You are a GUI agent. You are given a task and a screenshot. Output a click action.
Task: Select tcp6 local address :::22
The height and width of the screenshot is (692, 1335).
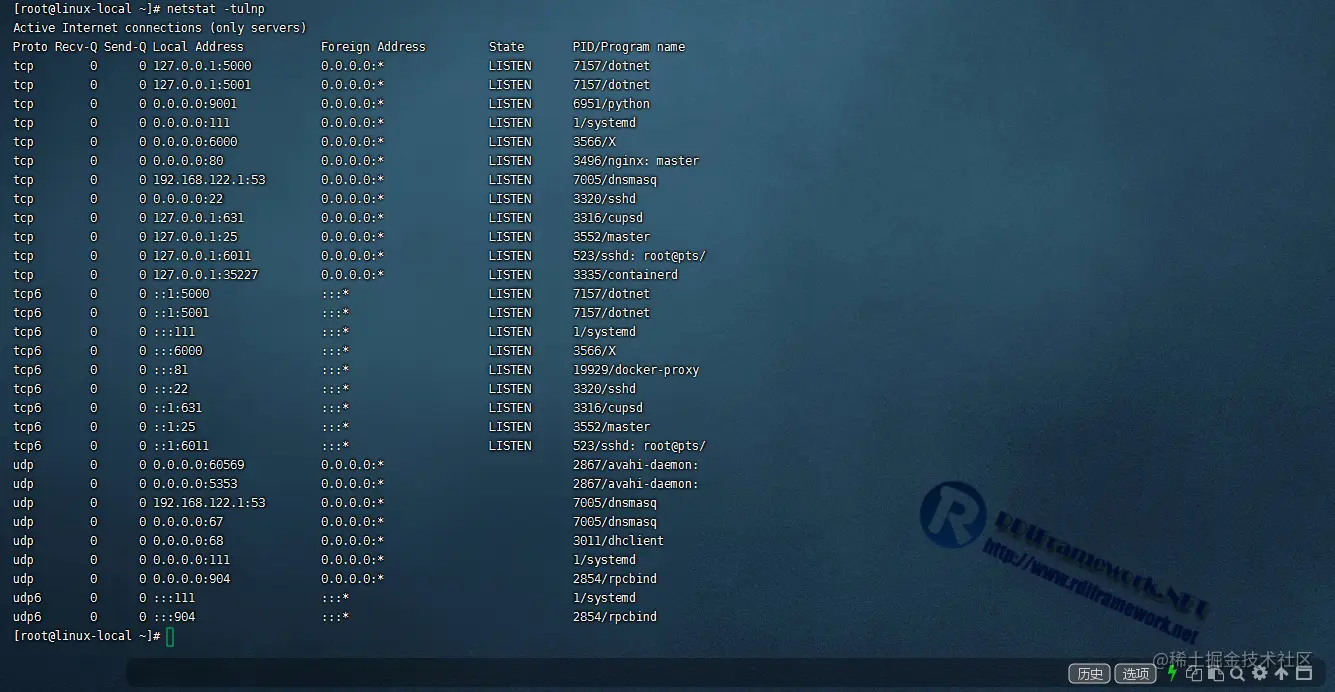click(x=171, y=389)
